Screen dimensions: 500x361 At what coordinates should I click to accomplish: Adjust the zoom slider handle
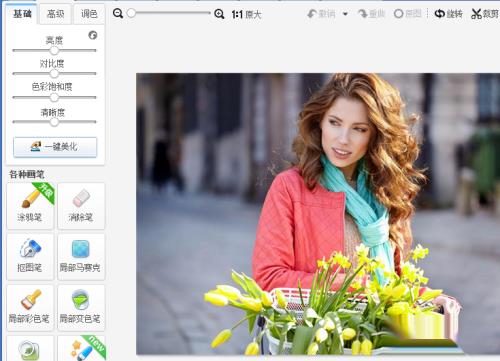point(131,13)
